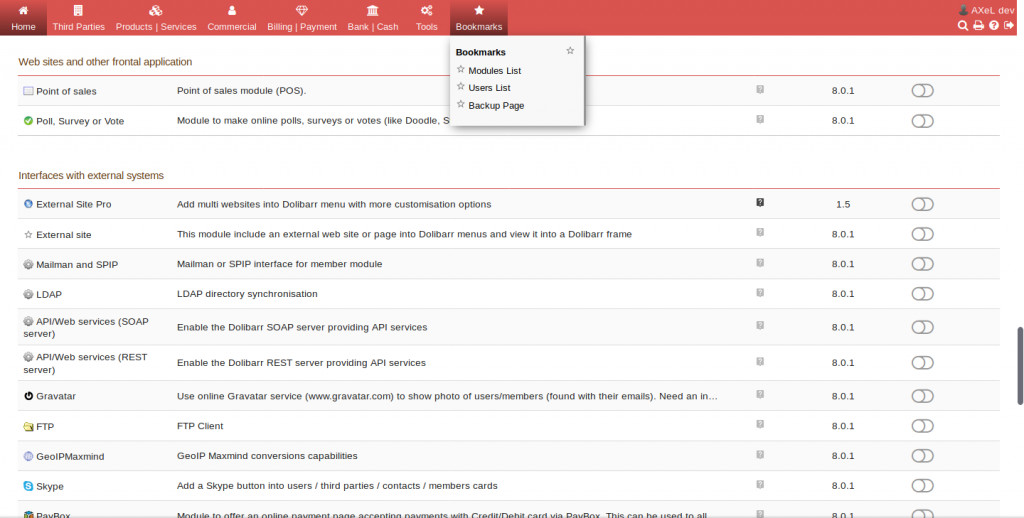
Task: Click the logout arrow icon
Action: pyautogui.click(x=1009, y=25)
